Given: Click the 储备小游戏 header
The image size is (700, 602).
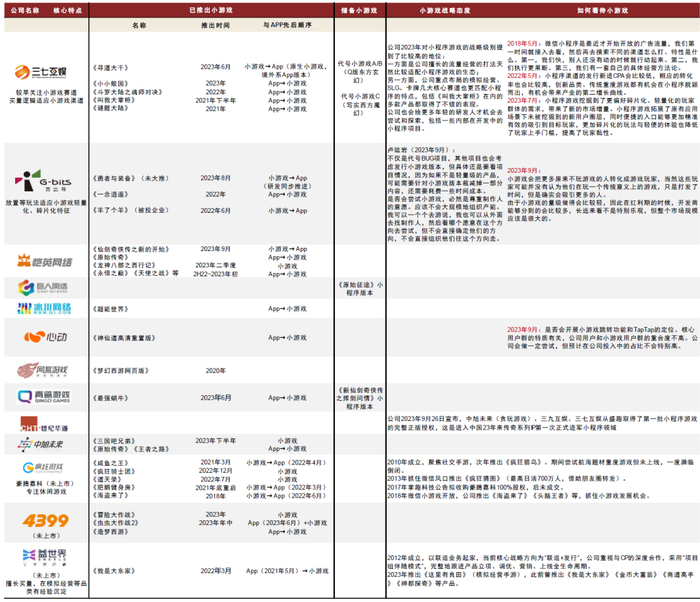Looking at the screenshot, I should pos(359,10).
